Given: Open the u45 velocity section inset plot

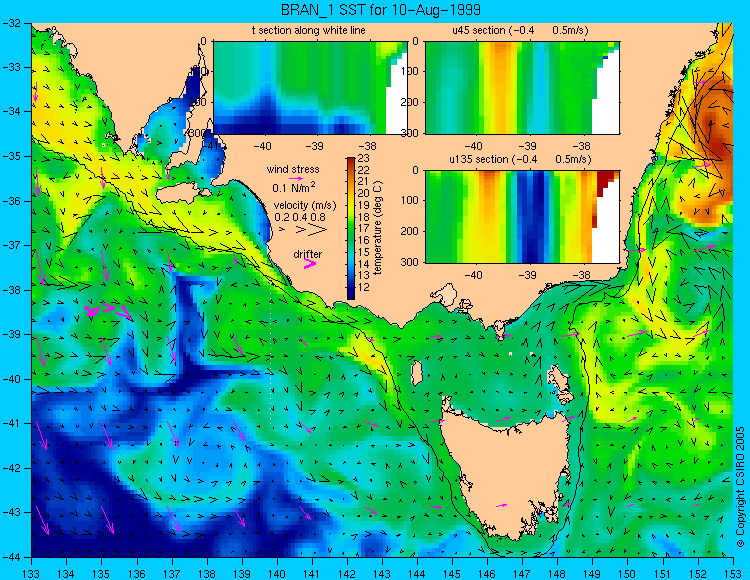Looking at the screenshot, I should pyautogui.click(x=522, y=88).
